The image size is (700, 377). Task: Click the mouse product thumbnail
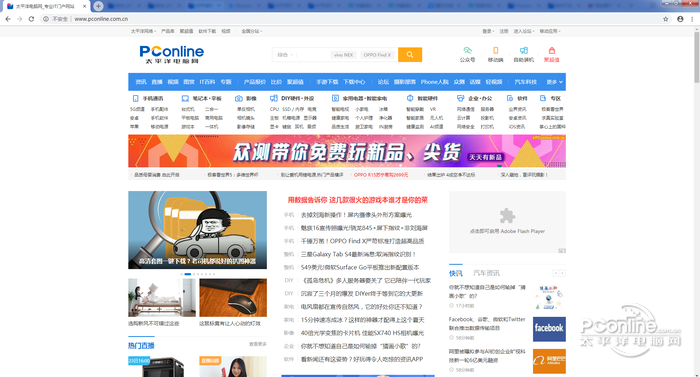click(x=233, y=297)
